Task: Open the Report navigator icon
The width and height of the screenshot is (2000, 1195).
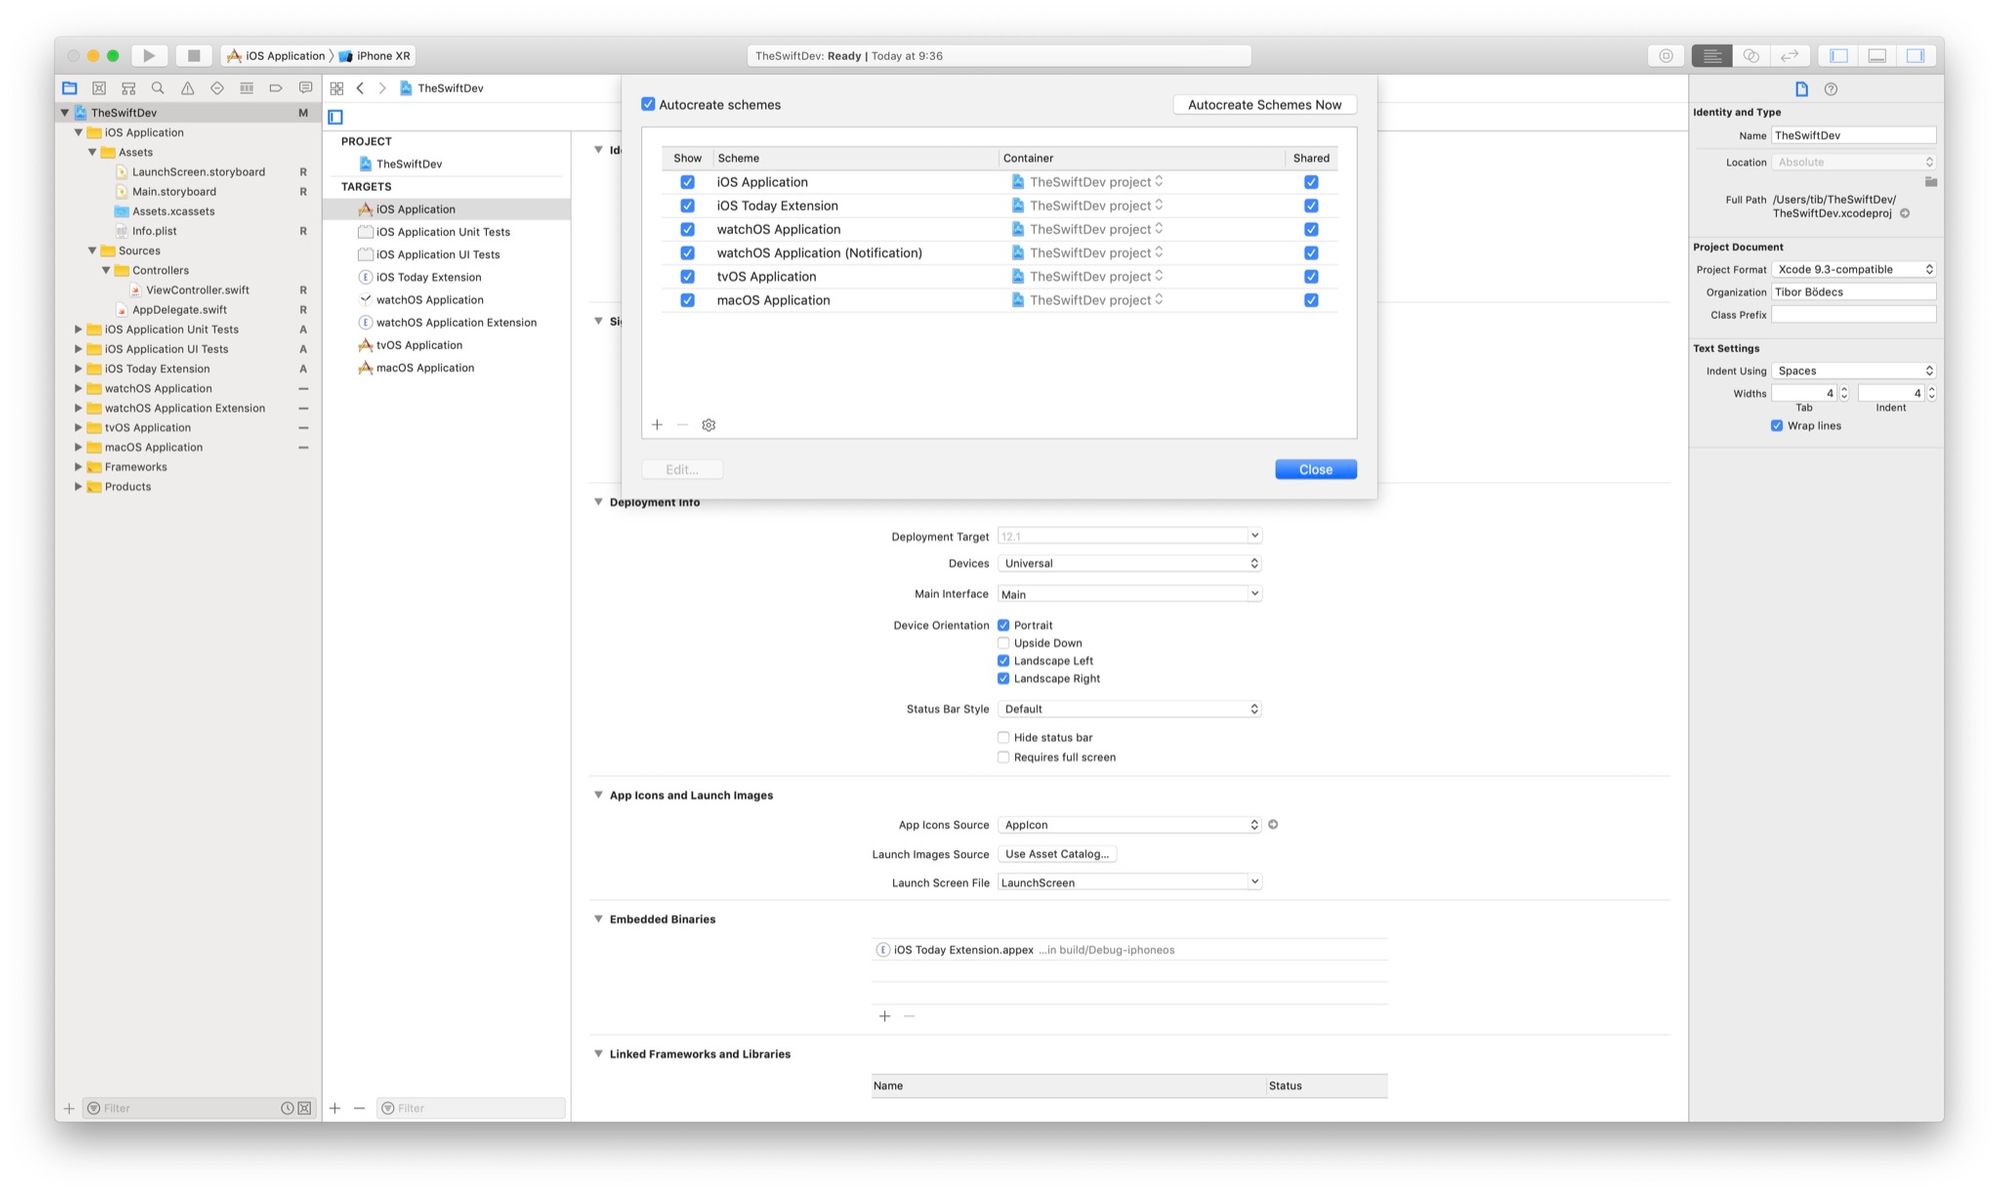Action: click(305, 88)
